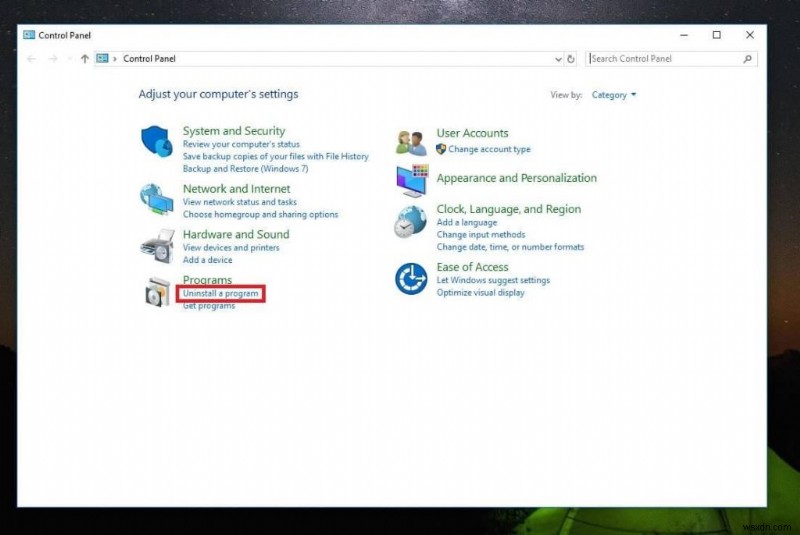The height and width of the screenshot is (535, 800).
Task: Click the refresh button beside address bar
Action: click(571, 59)
